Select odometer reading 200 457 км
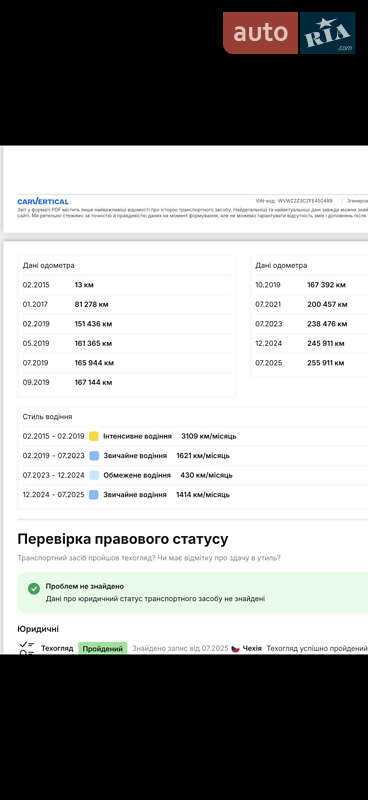 pyautogui.click(x=327, y=304)
